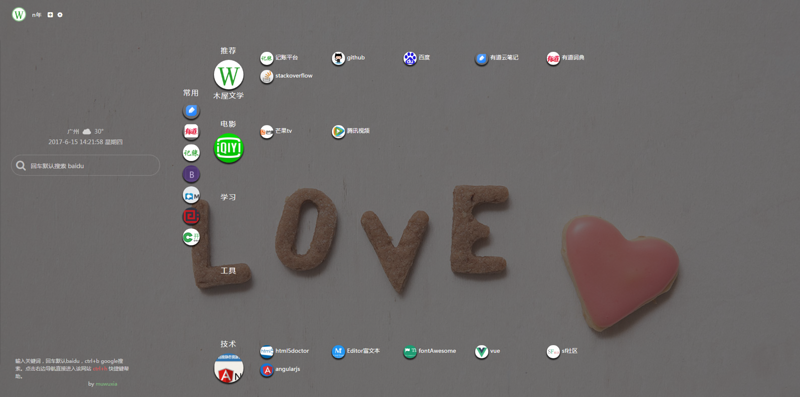Viewport: 800px width, 397px height.
Task: Focus the baidu search input field
Action: click(x=85, y=166)
